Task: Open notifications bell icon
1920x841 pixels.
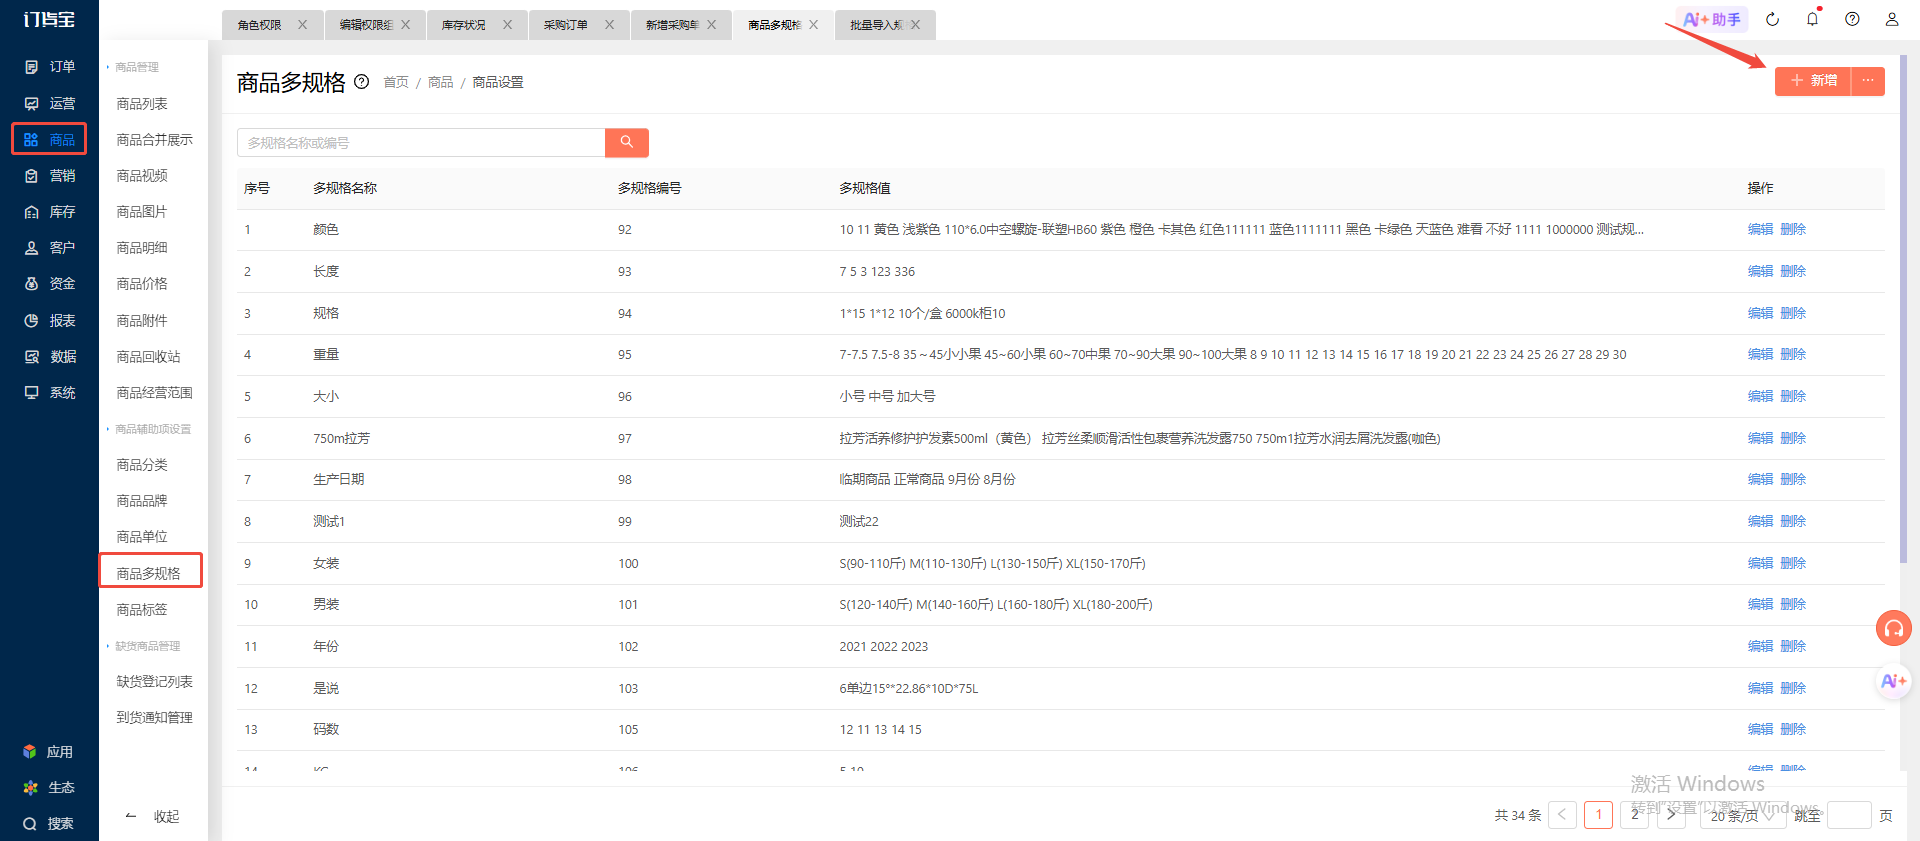Action: pyautogui.click(x=1812, y=19)
